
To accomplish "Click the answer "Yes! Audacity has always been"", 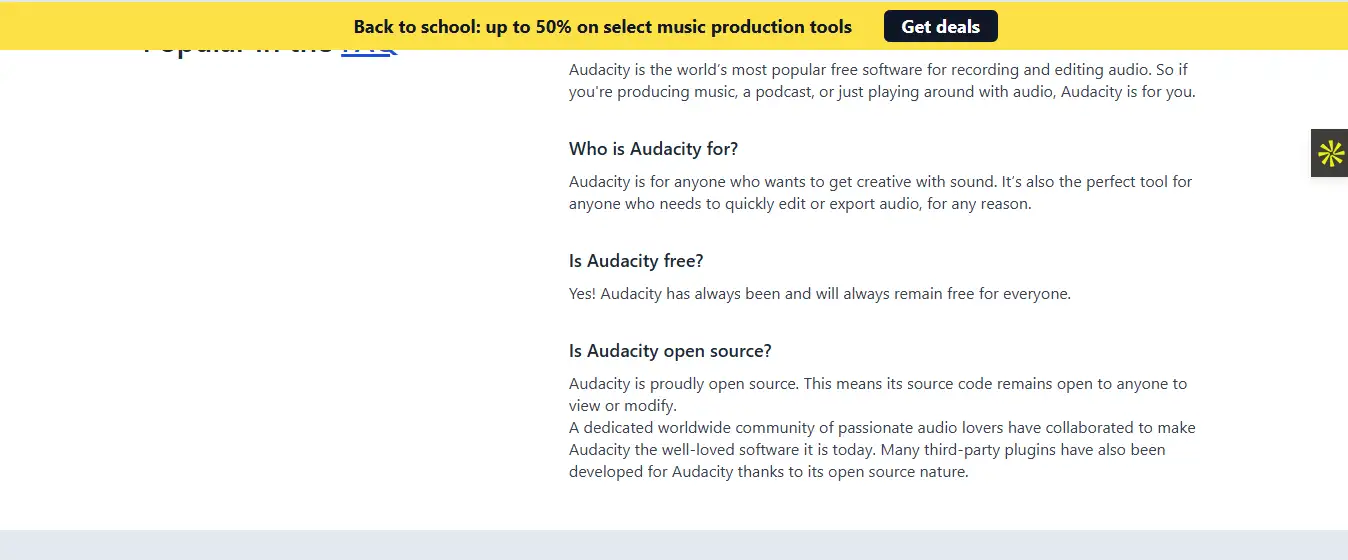I will (x=819, y=294).
